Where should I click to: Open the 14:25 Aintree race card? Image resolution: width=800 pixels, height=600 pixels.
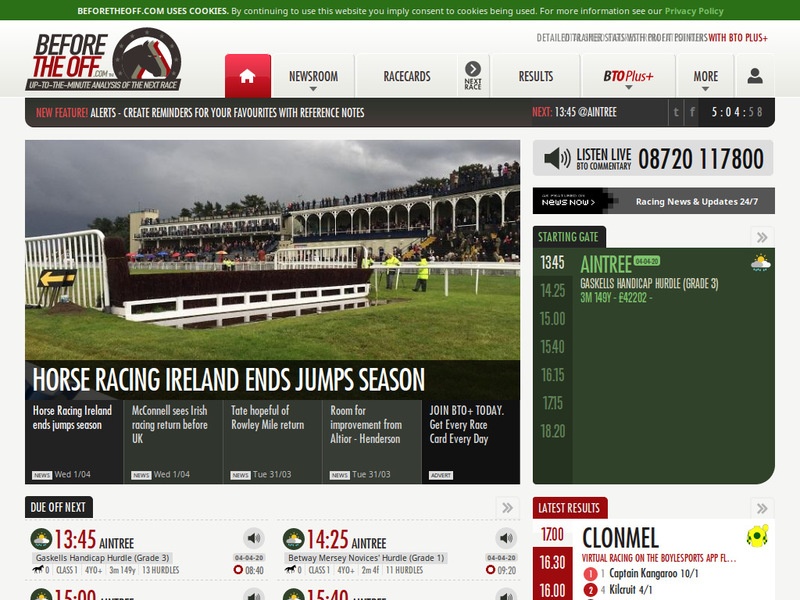[x=346, y=540]
